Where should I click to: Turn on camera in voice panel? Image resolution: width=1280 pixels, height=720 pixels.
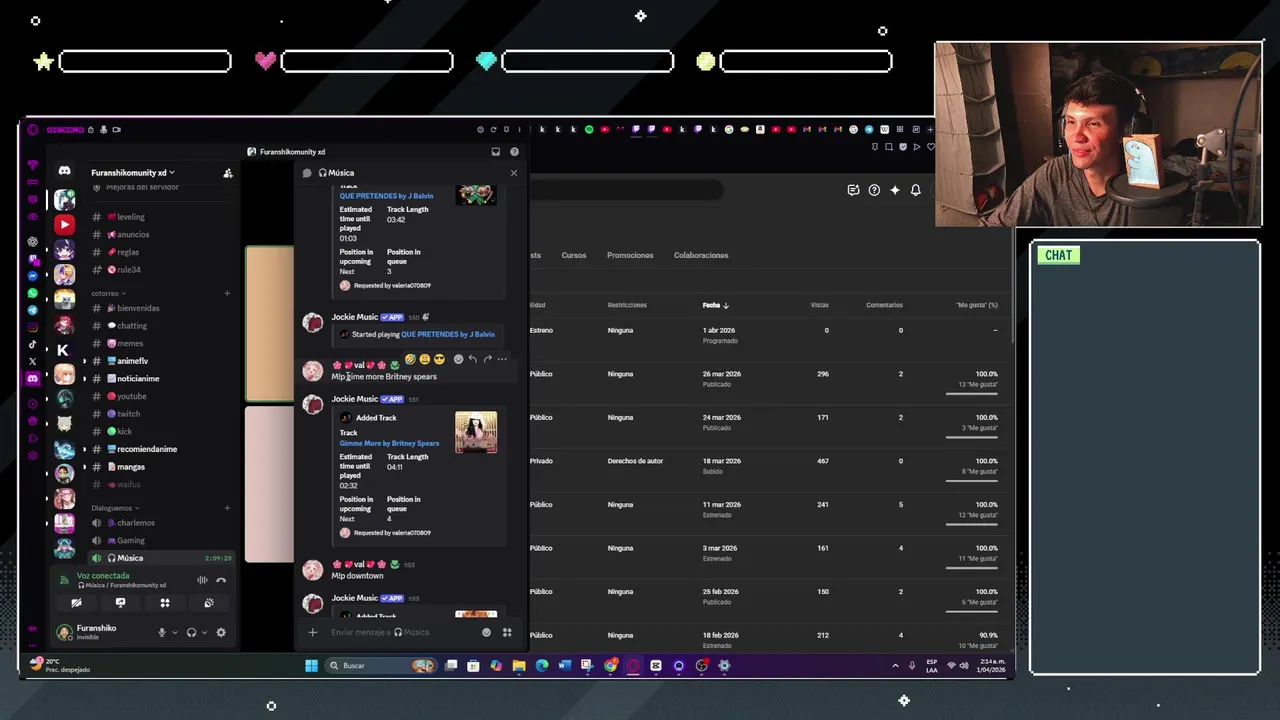76,603
